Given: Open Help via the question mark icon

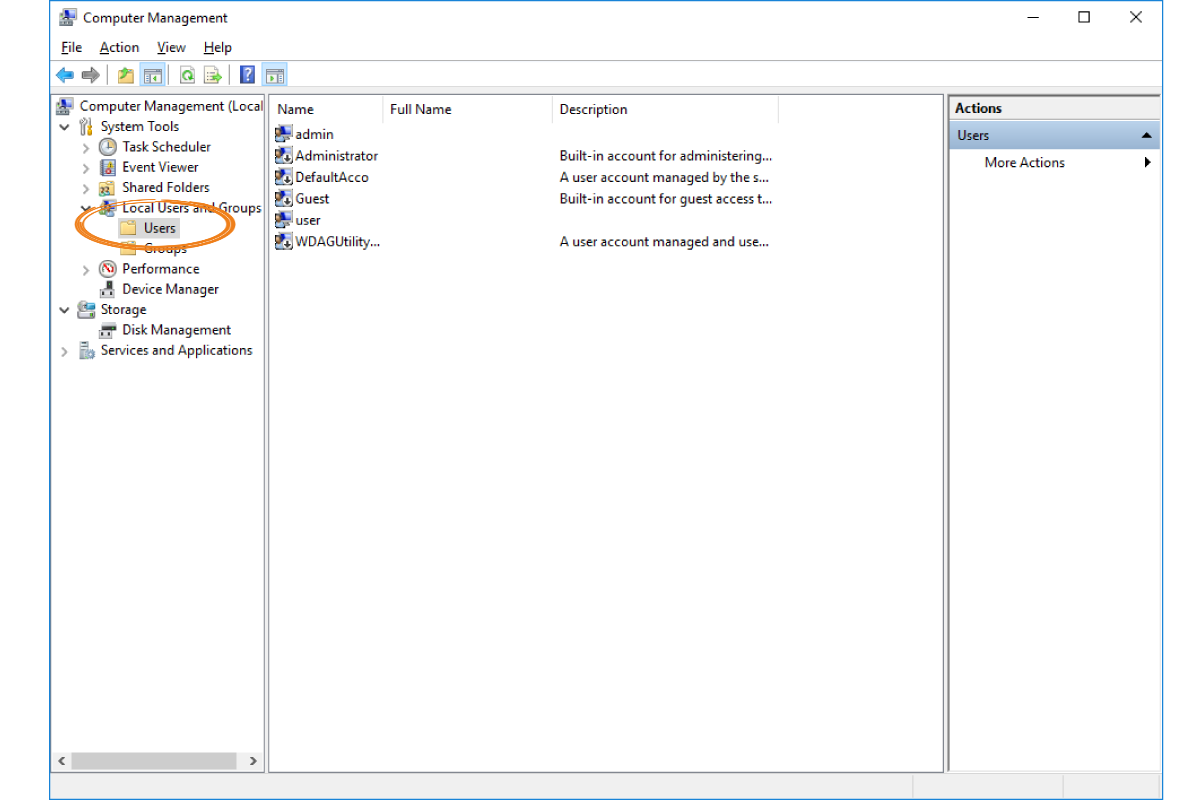Looking at the screenshot, I should [247, 75].
